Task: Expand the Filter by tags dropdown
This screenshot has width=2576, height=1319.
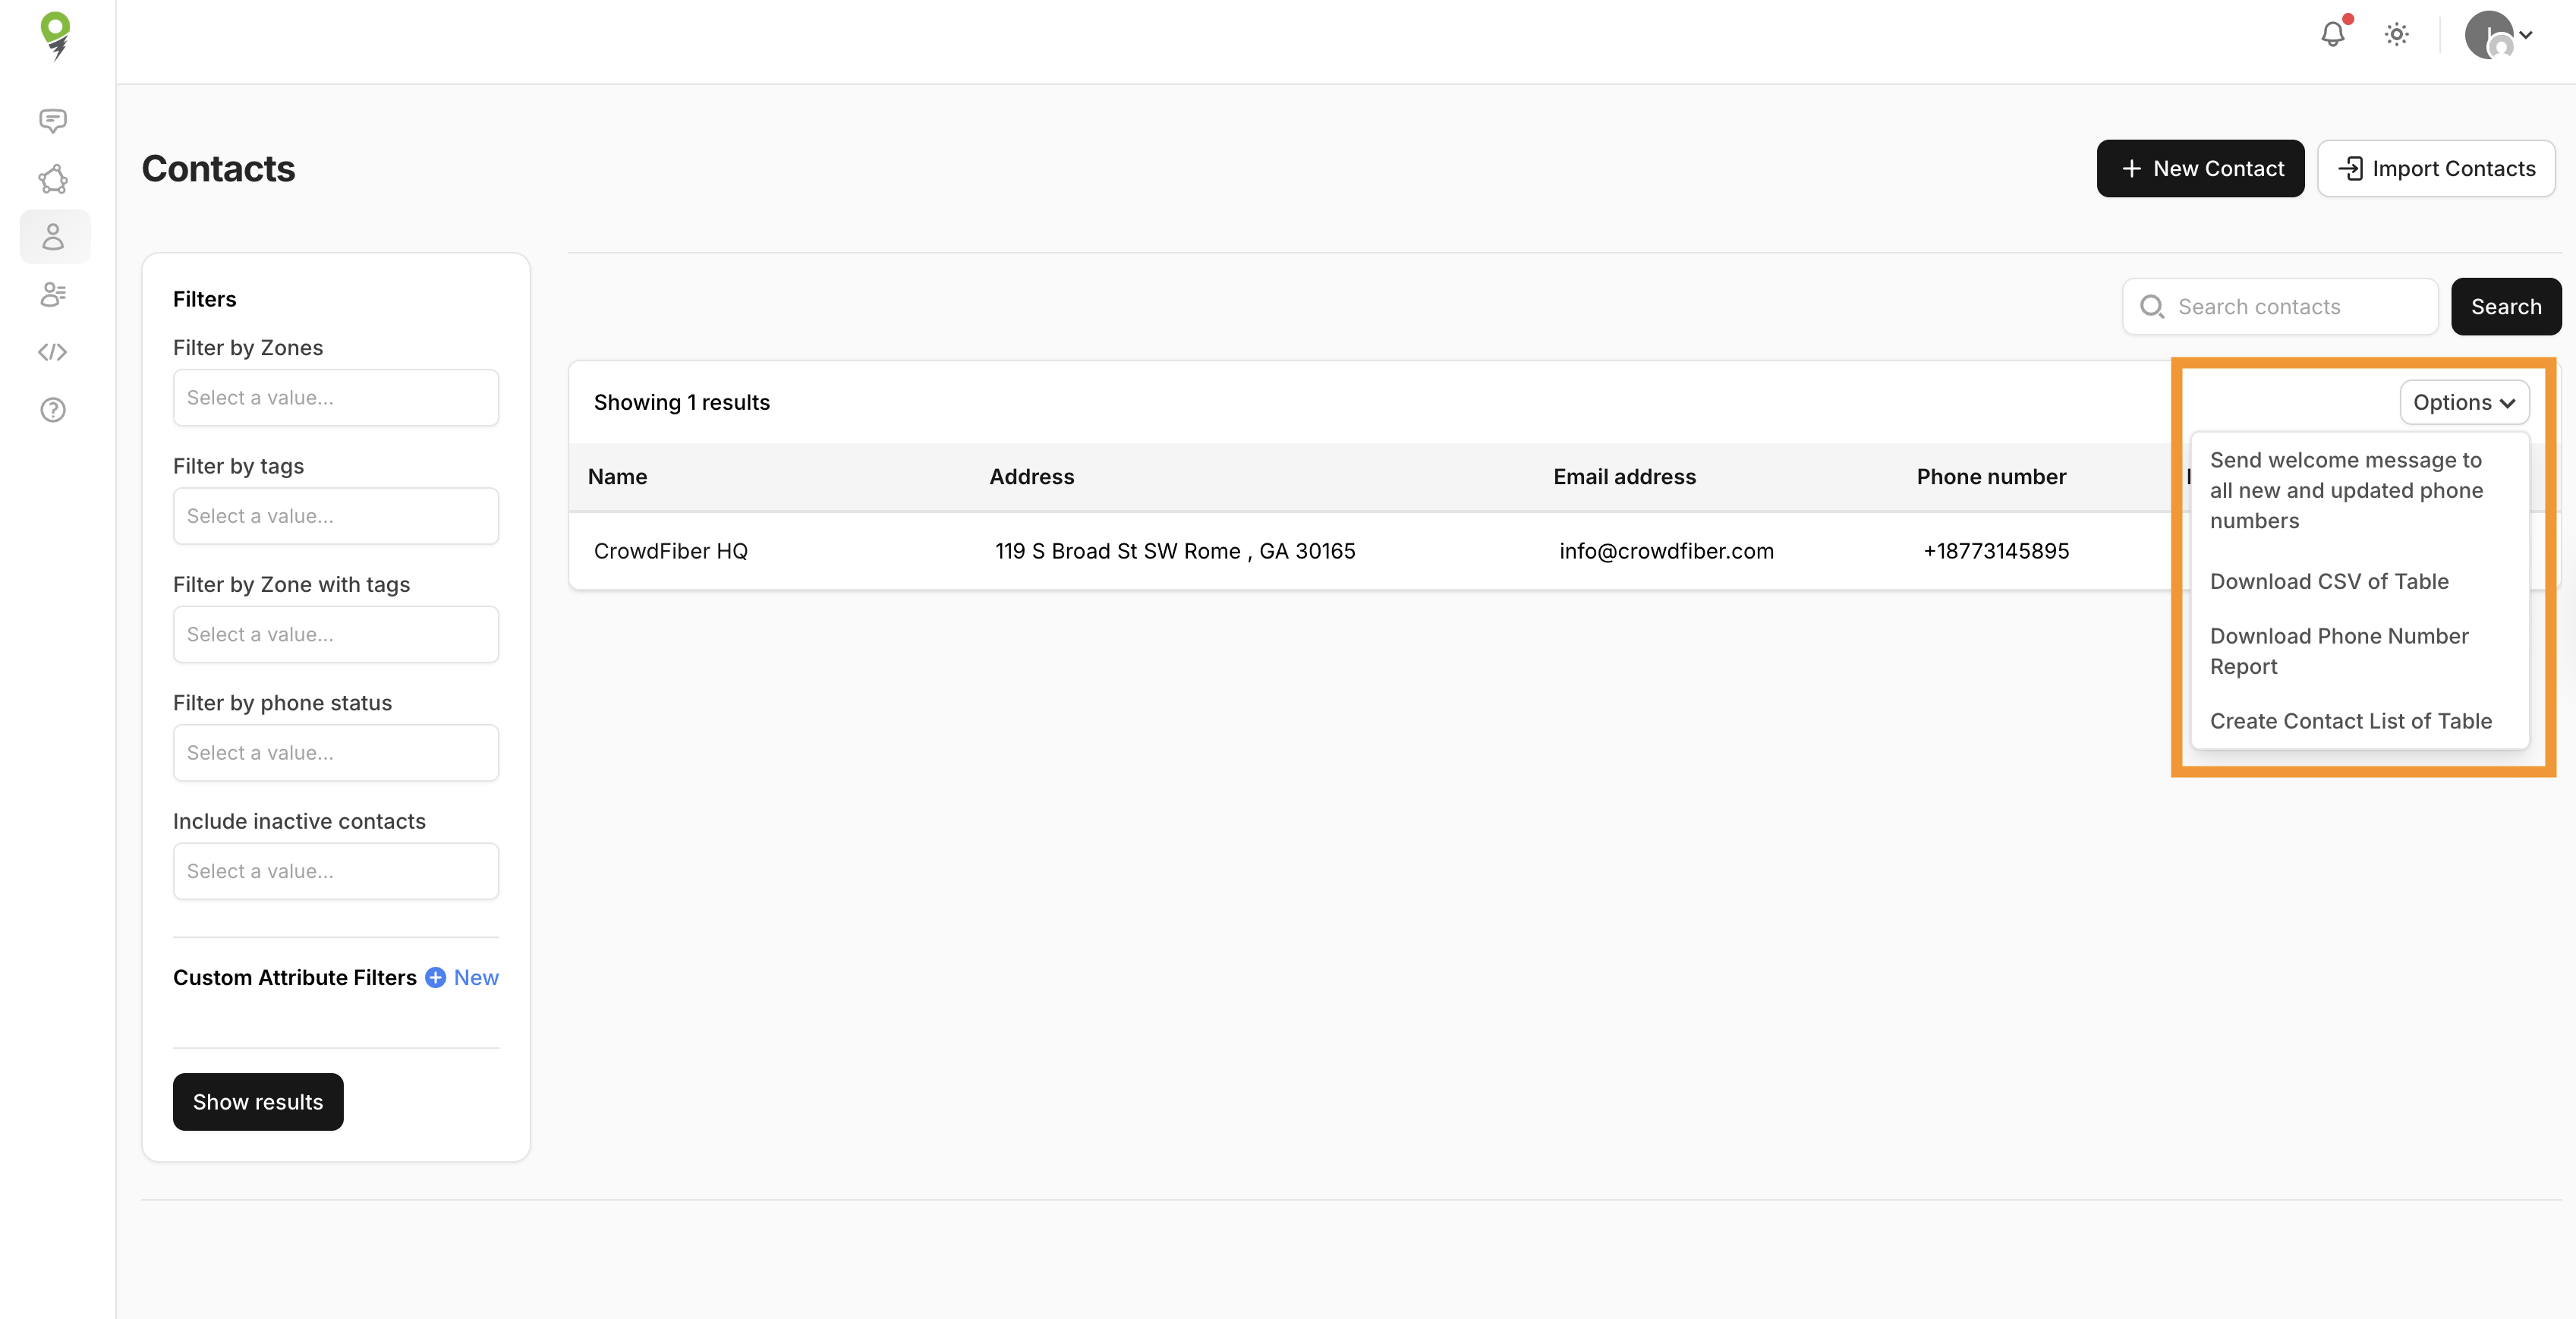Action: tap(335, 516)
